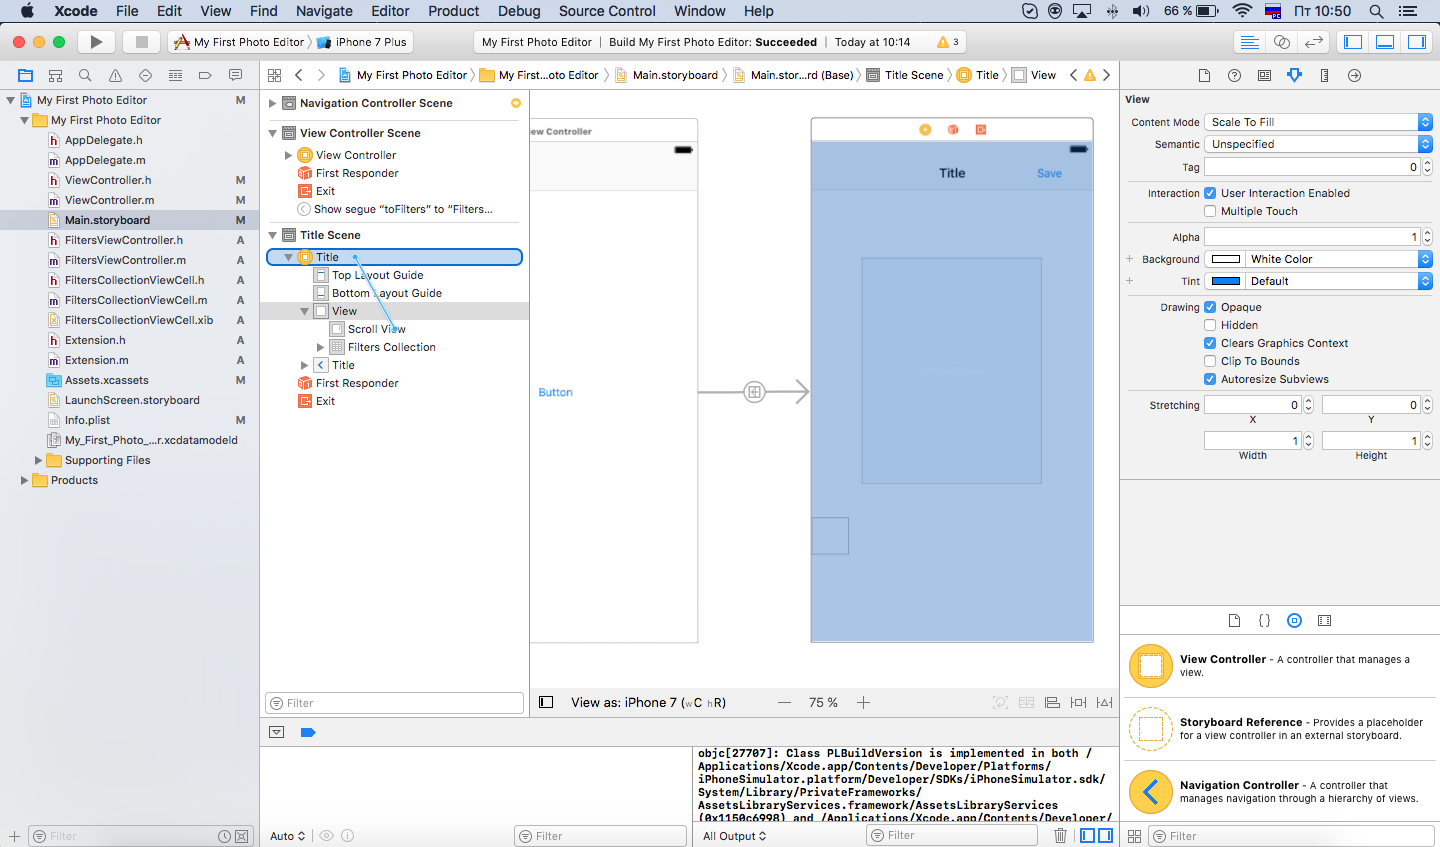Open the Background color dropdown

[1338, 259]
